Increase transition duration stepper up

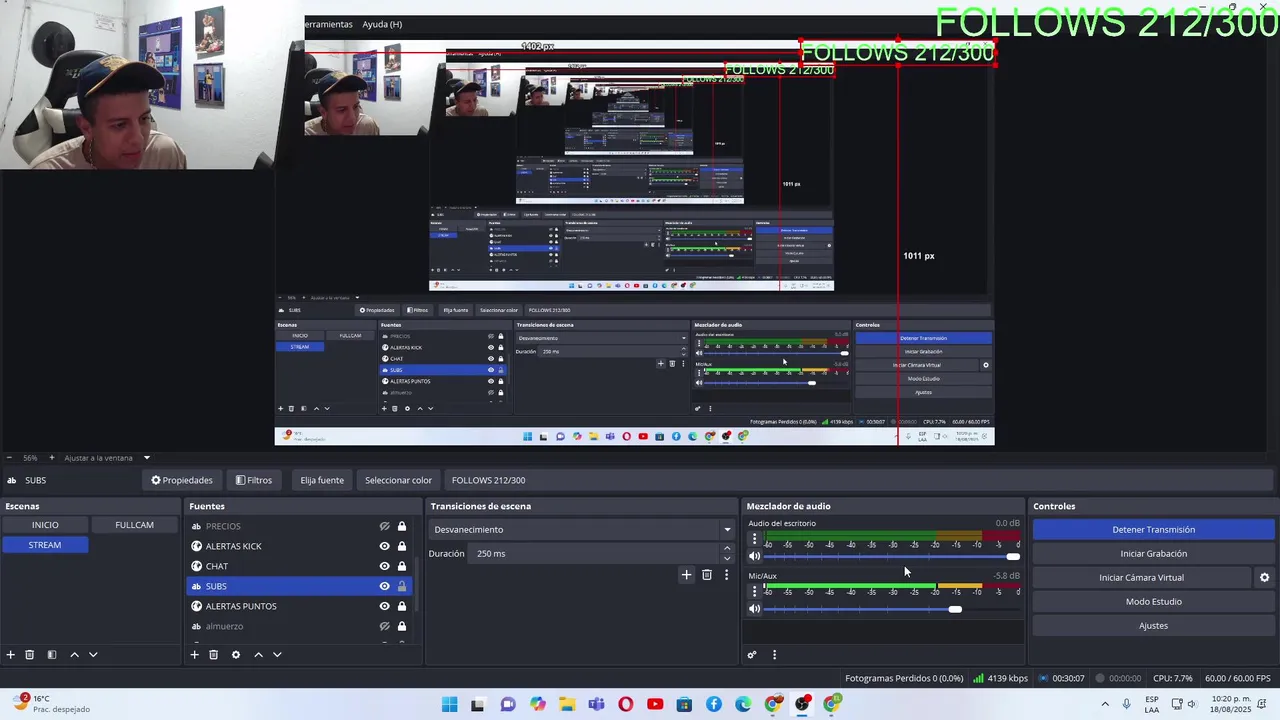pos(727,549)
